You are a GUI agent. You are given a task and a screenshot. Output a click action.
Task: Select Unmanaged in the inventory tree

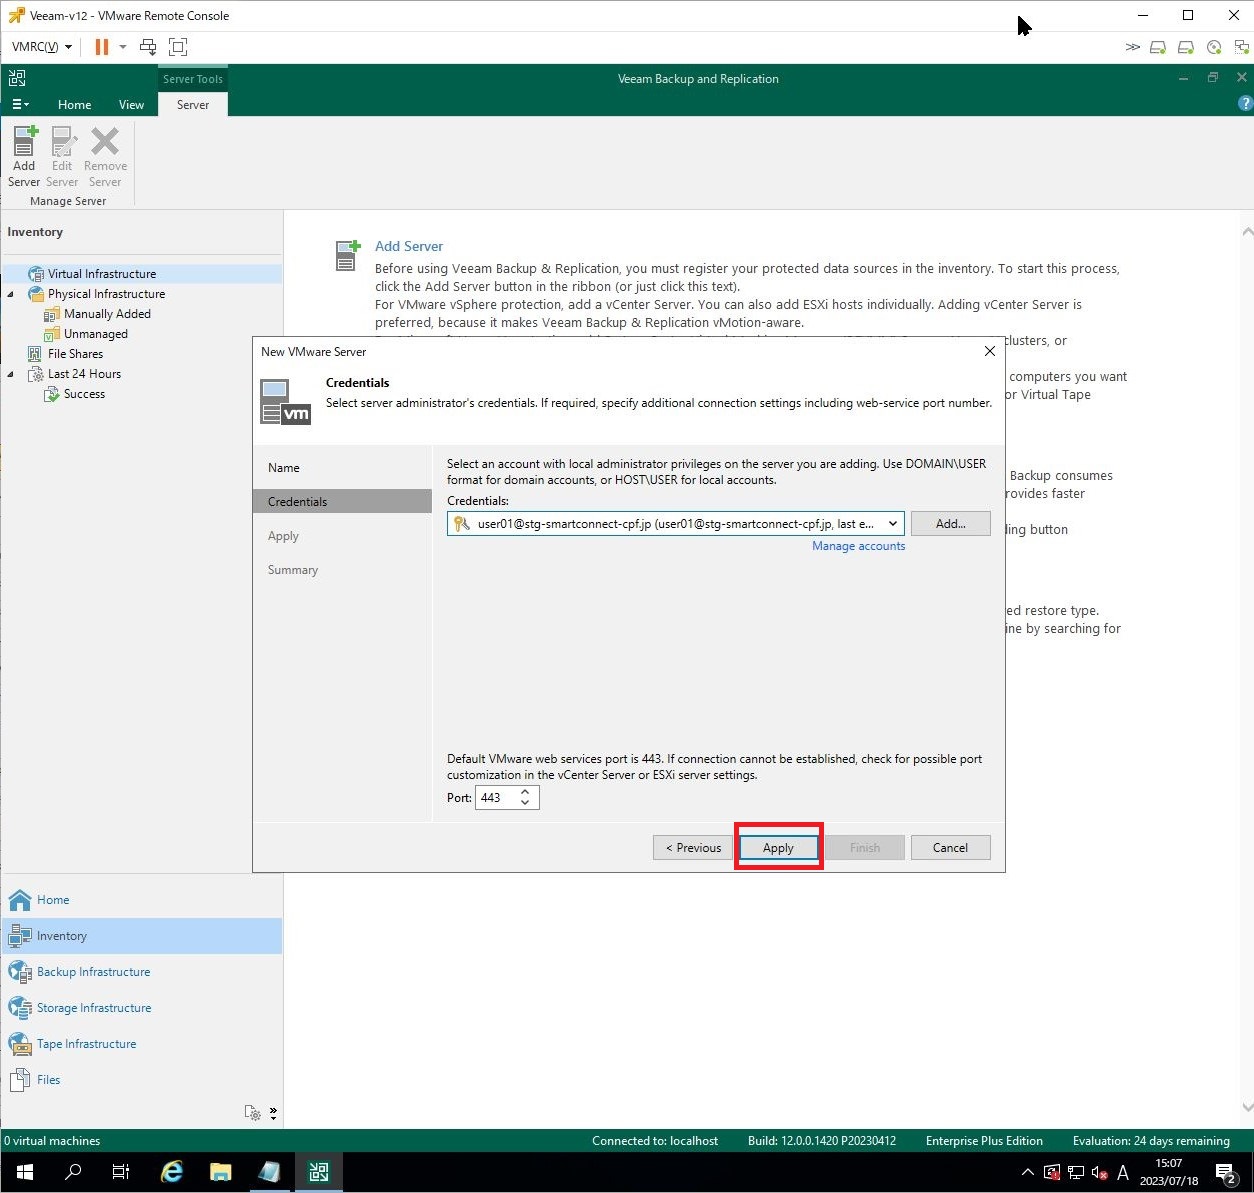pyautogui.click(x=95, y=334)
